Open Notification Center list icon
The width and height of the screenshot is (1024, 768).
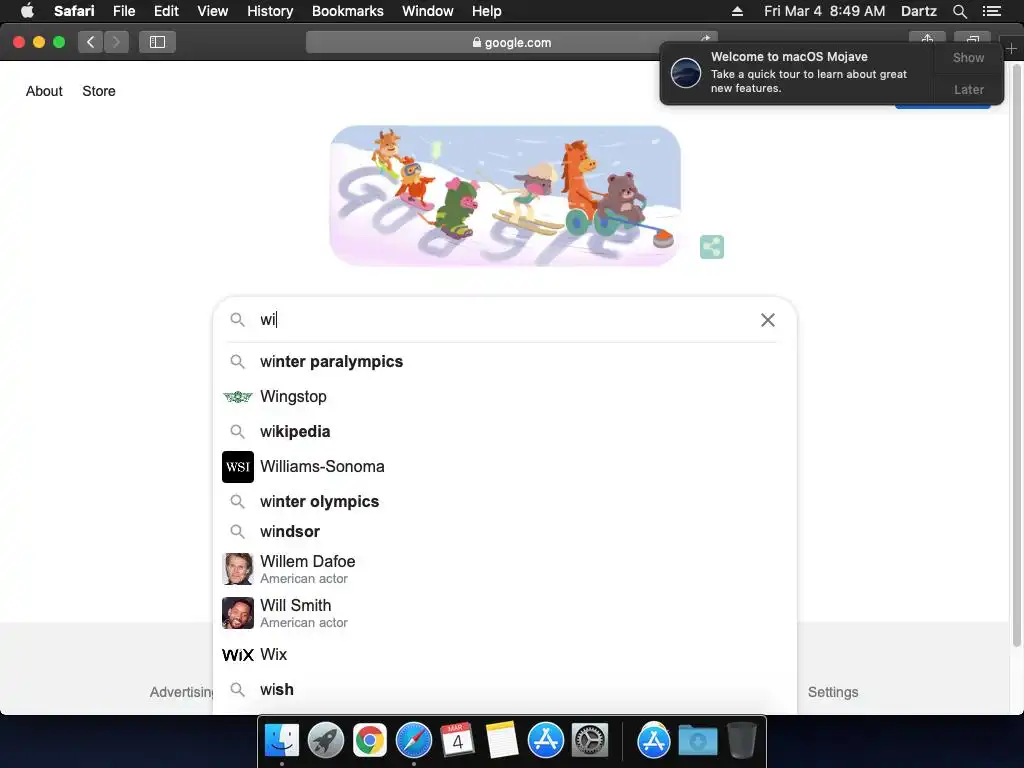tap(992, 11)
